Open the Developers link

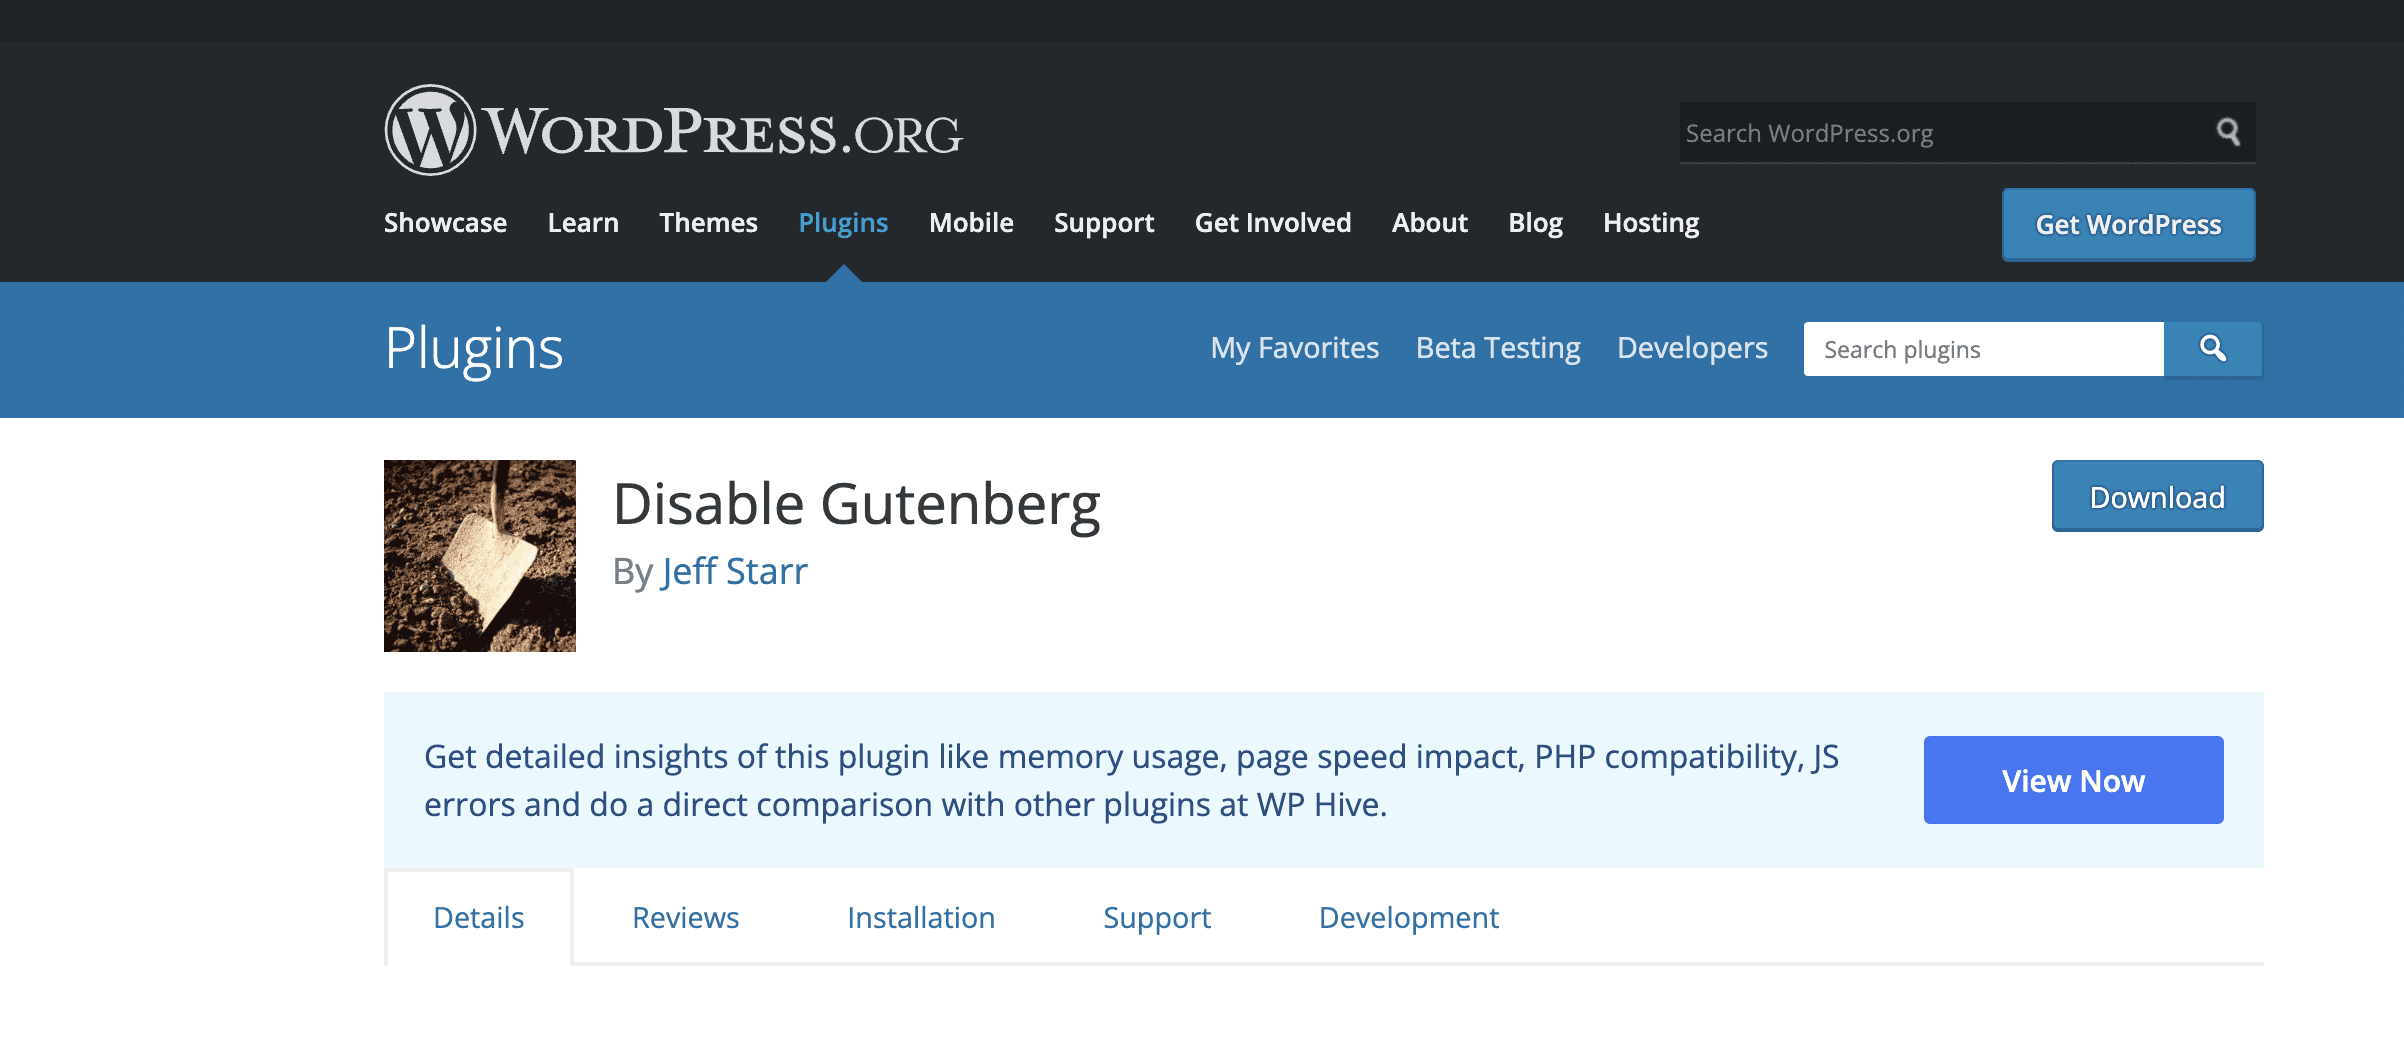(x=1692, y=348)
